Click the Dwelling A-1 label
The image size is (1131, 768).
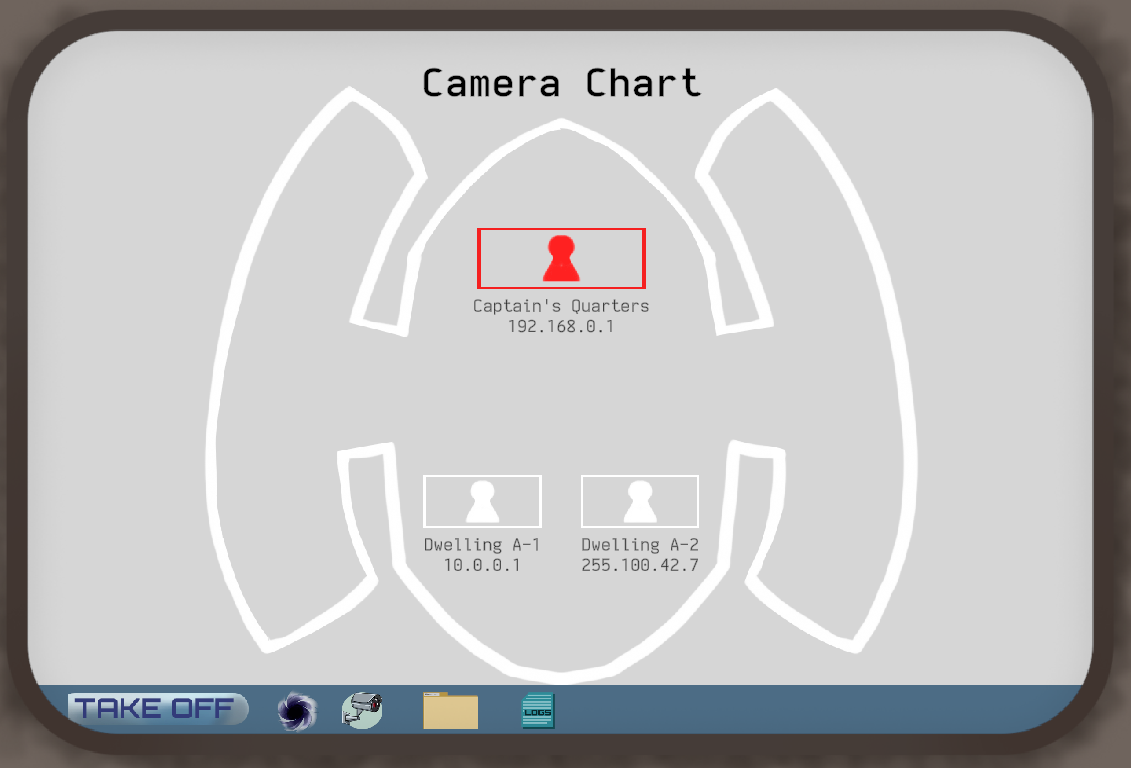pos(482,544)
